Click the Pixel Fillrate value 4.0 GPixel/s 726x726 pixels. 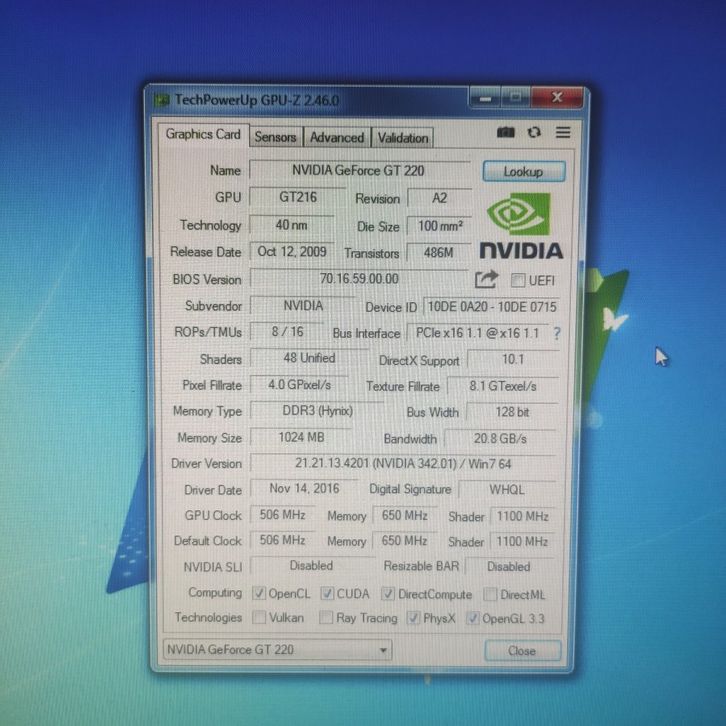pos(300,385)
